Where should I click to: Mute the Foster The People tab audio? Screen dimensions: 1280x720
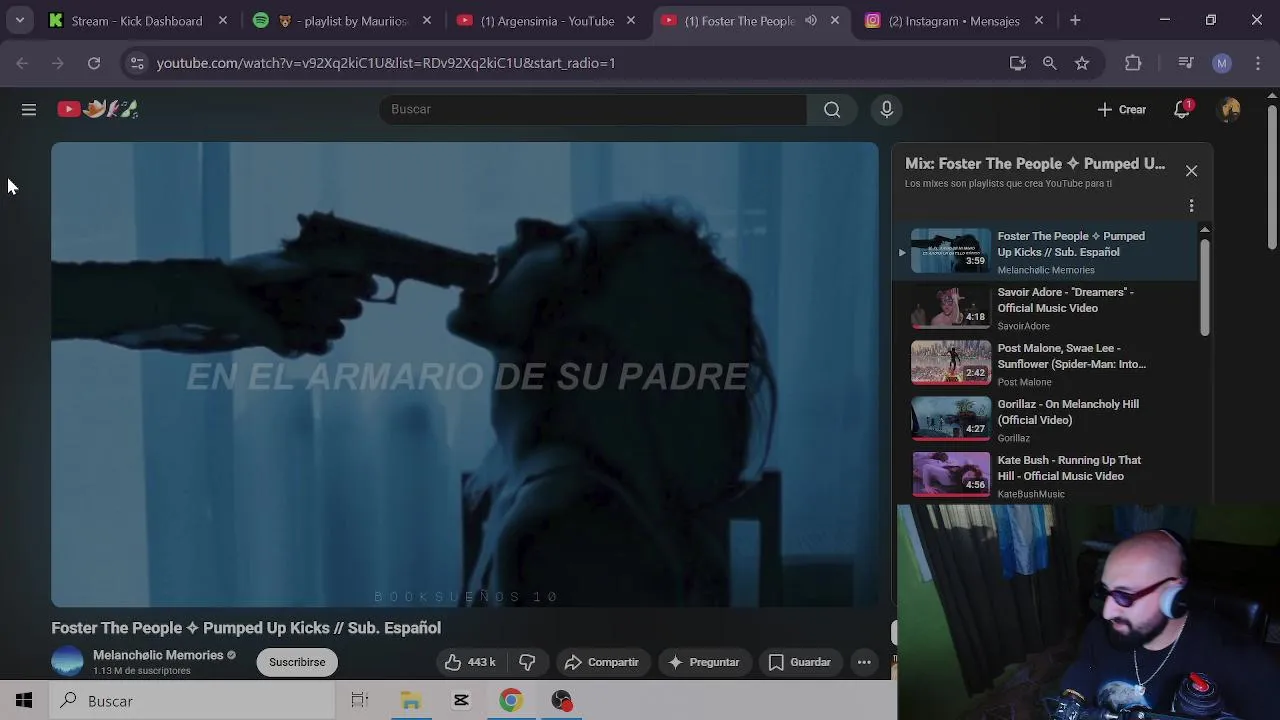point(811,20)
